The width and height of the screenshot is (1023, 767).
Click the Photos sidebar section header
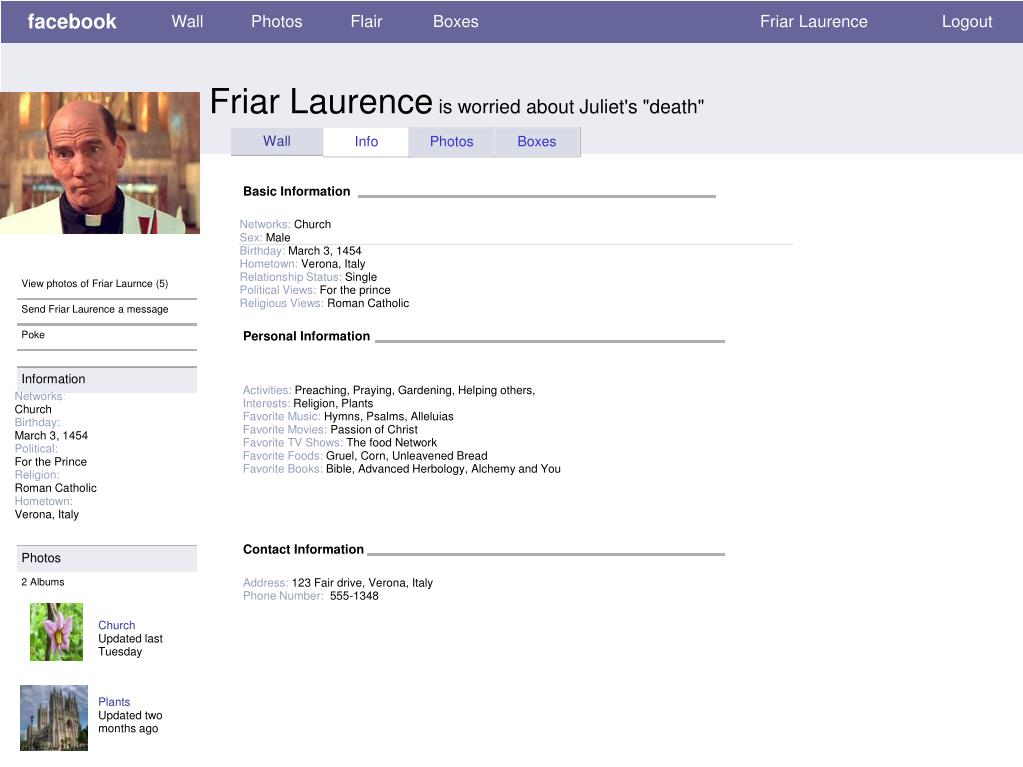point(107,558)
